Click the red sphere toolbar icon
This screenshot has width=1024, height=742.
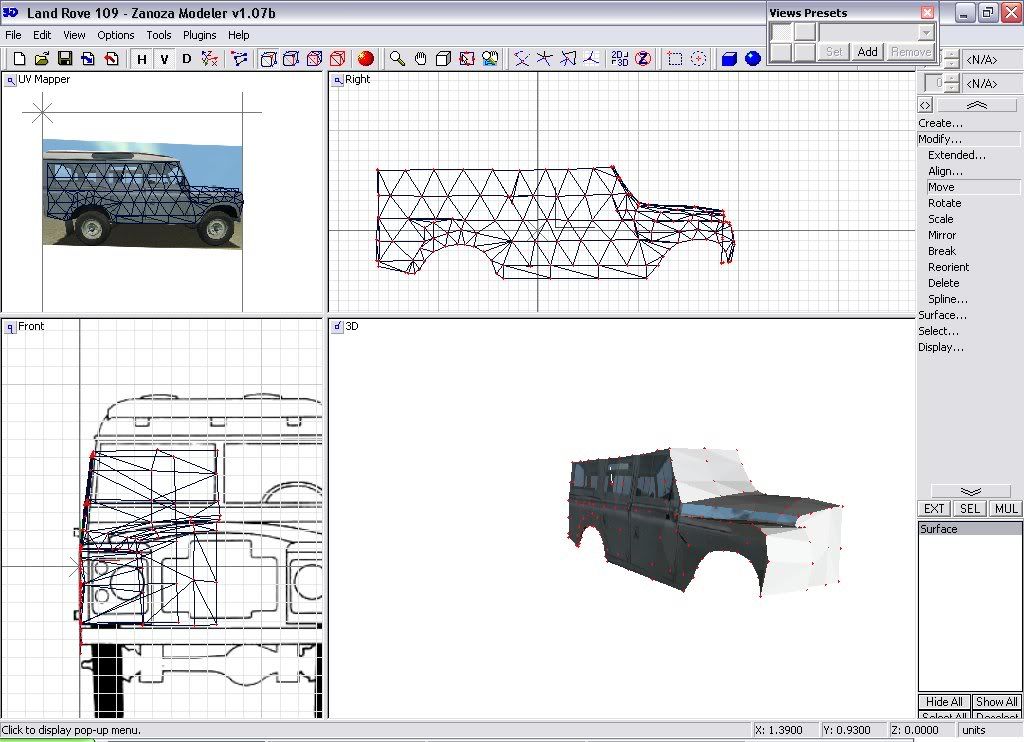[x=366, y=59]
